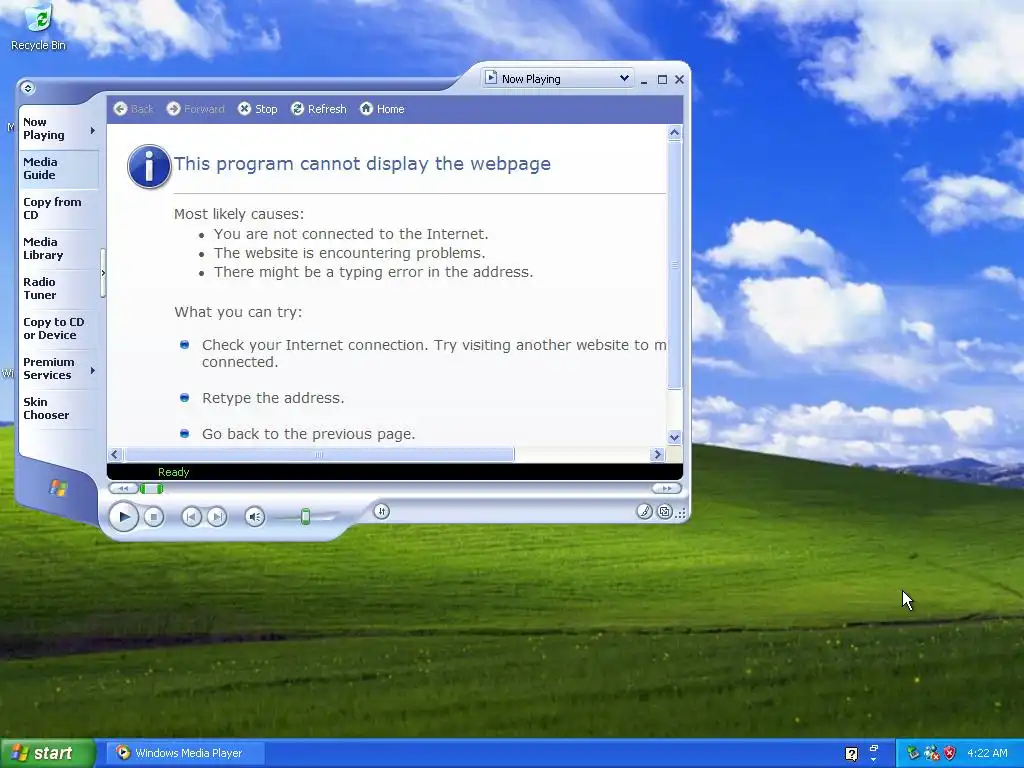1024x768 pixels.
Task: Click Forward in the browser toolbar
Action: coord(195,109)
